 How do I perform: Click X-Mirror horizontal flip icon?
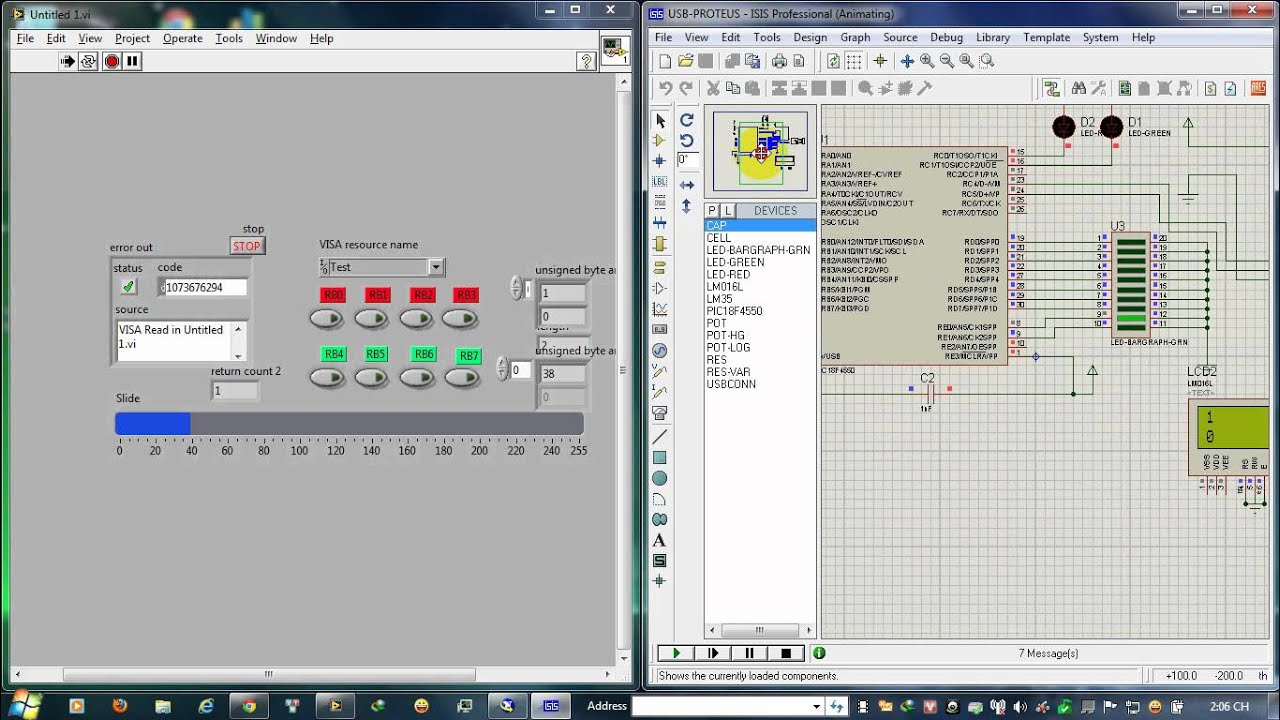pos(686,185)
